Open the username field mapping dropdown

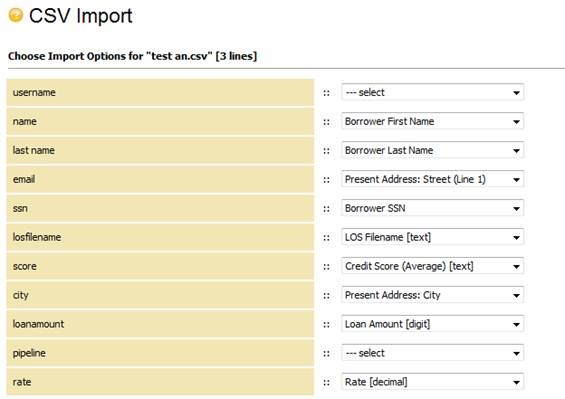[x=432, y=93]
